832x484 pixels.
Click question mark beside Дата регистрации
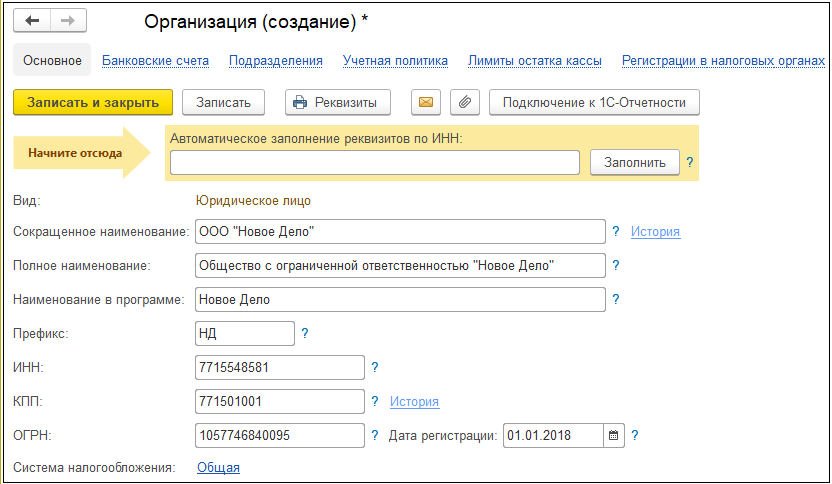pyautogui.click(x=635, y=436)
